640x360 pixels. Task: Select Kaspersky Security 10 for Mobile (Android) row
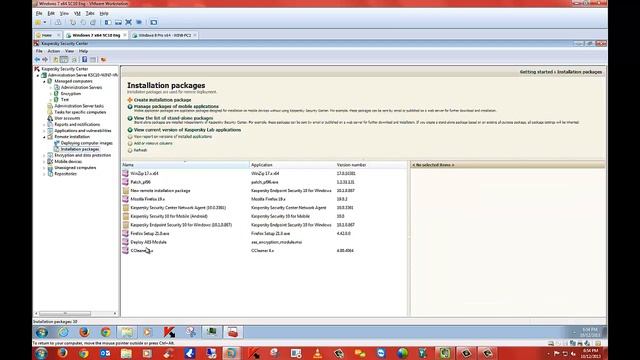[x=264, y=216]
